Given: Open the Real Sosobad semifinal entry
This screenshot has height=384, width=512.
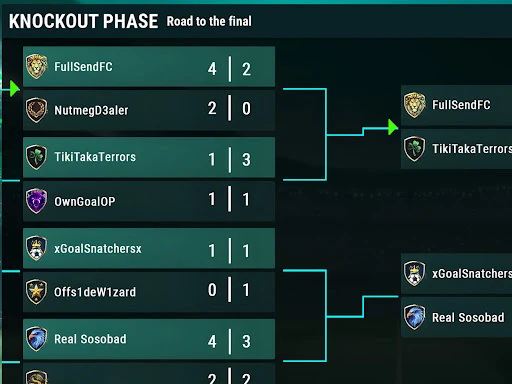Looking at the screenshot, I should pyautogui.click(x=456, y=317).
